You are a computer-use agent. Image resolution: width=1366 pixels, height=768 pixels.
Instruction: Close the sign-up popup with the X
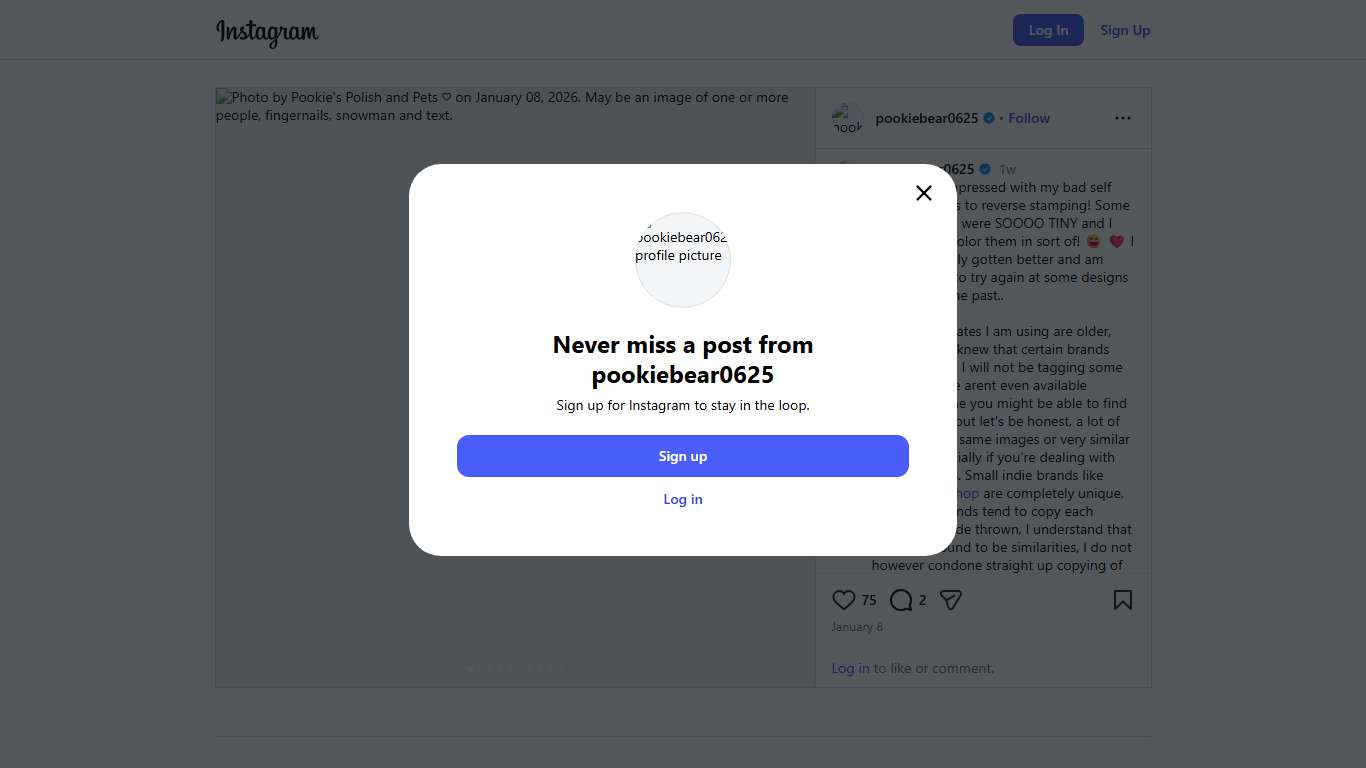pos(924,193)
